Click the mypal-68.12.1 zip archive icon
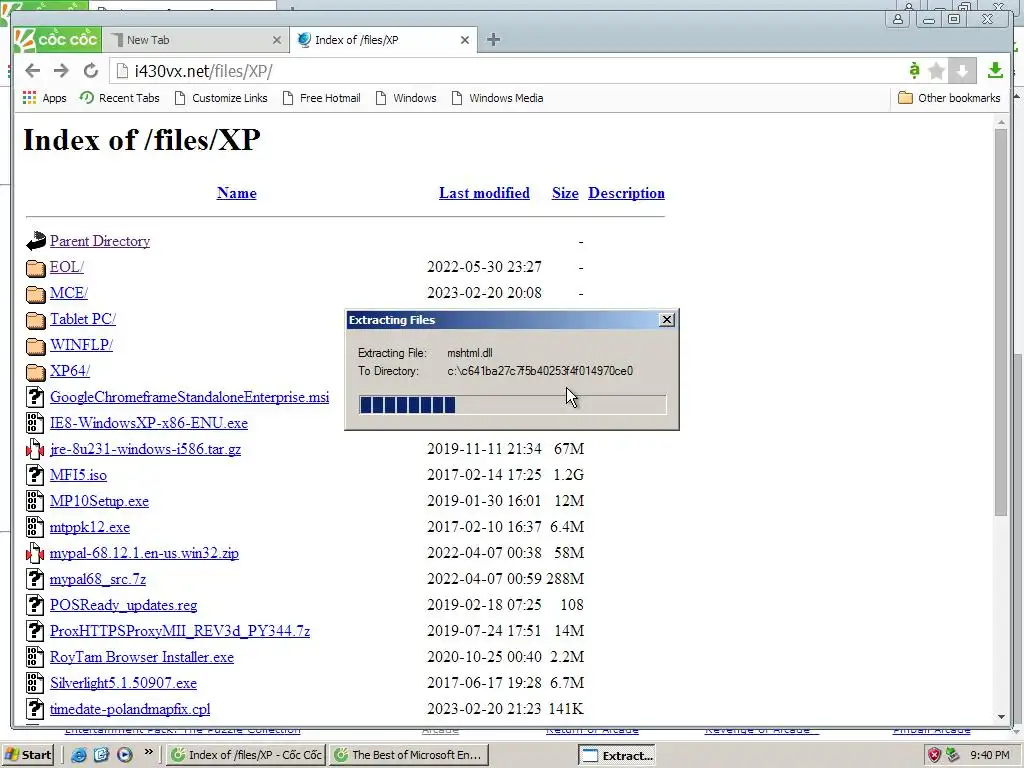 click(35, 553)
